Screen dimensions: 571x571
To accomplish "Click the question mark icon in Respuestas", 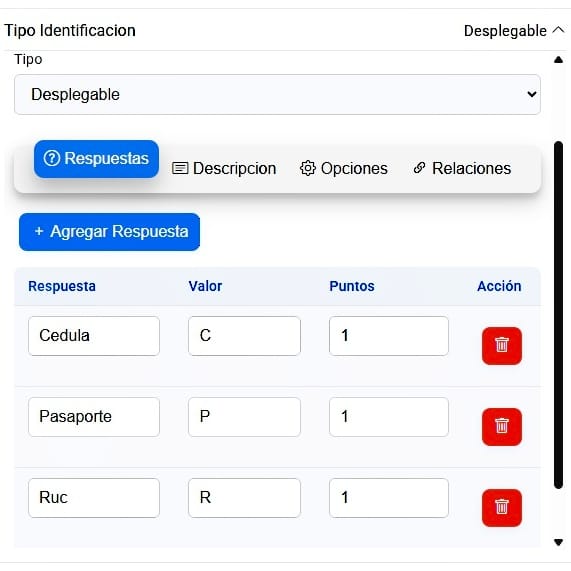I will pos(52,158).
